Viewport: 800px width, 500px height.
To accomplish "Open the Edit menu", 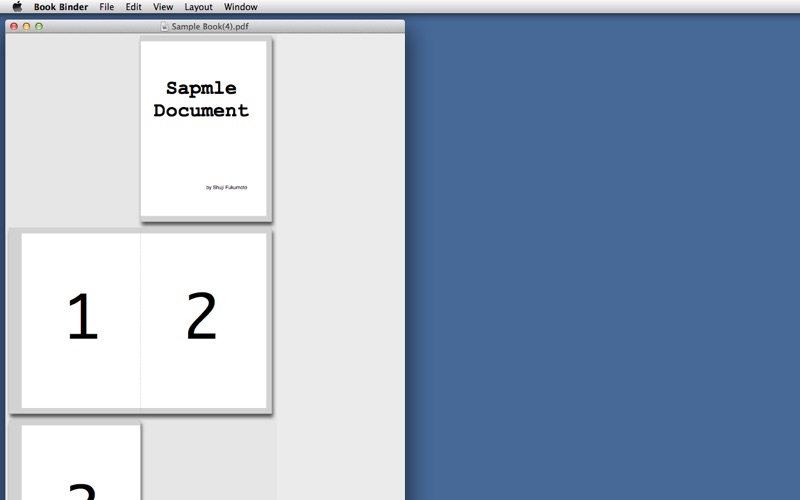I will tap(133, 7).
